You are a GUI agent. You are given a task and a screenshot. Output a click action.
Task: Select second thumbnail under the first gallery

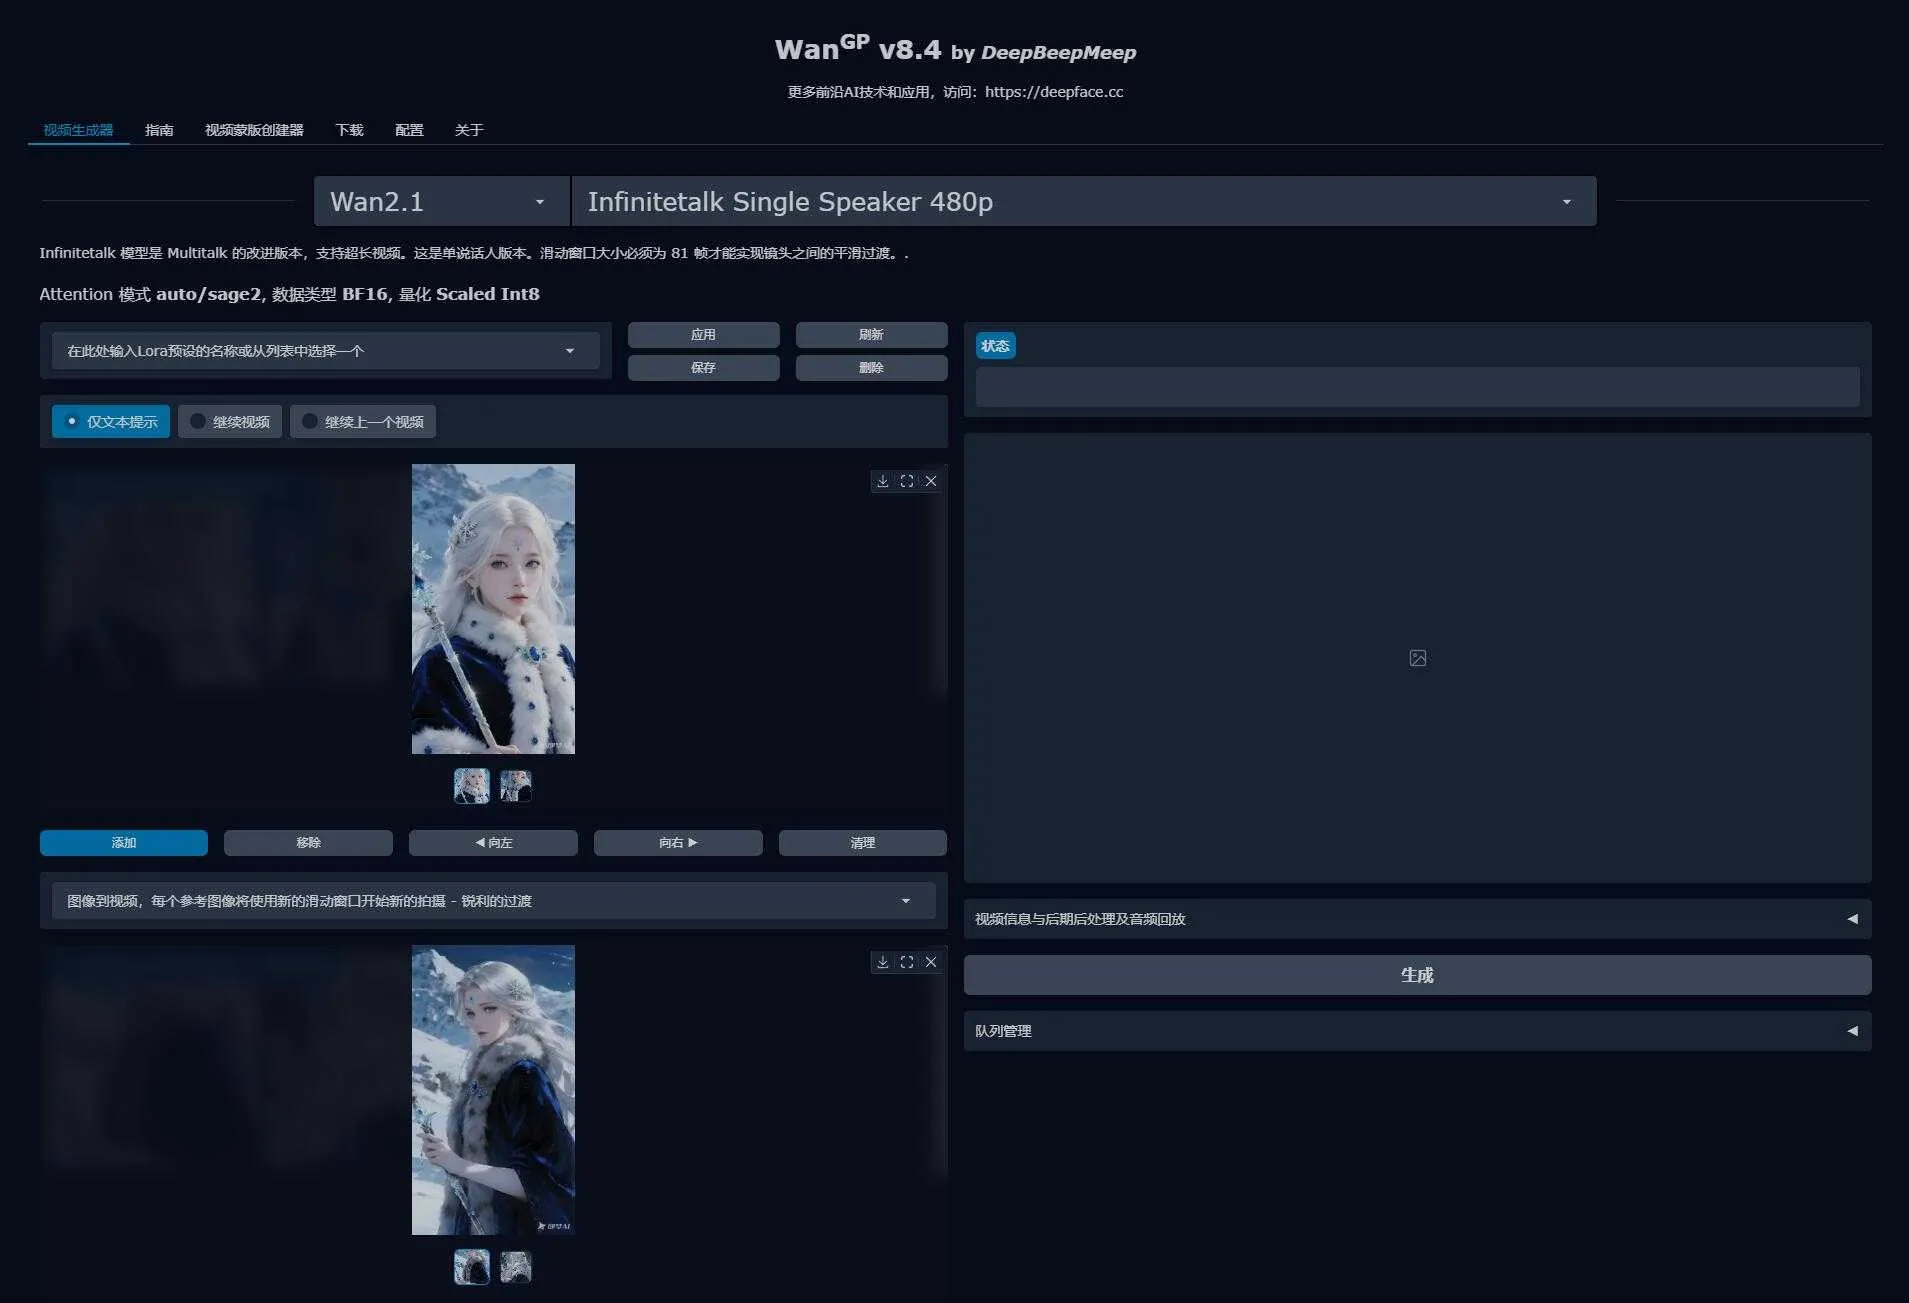tap(516, 786)
